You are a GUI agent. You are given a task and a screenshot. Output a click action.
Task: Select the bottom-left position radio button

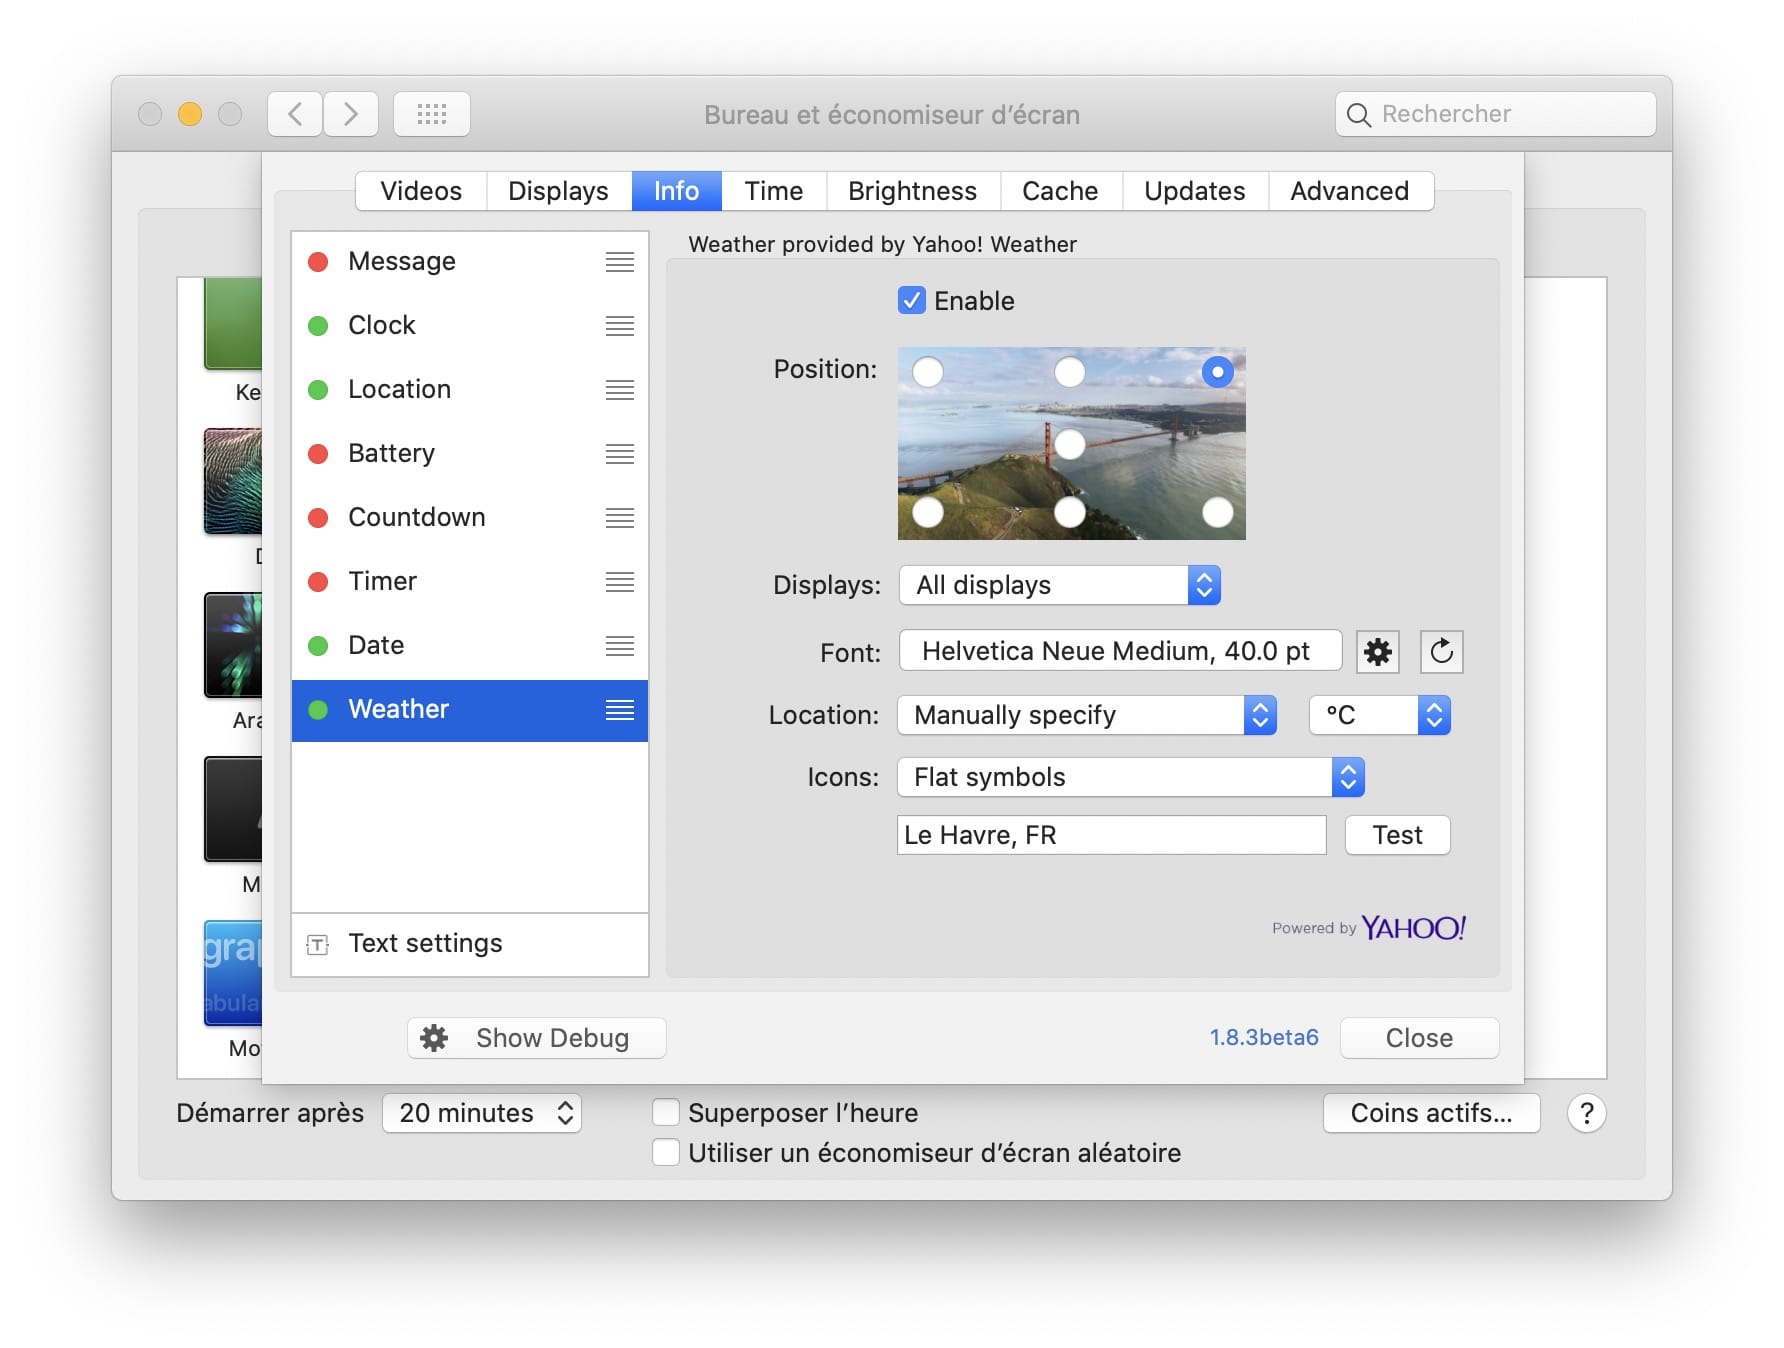(928, 512)
